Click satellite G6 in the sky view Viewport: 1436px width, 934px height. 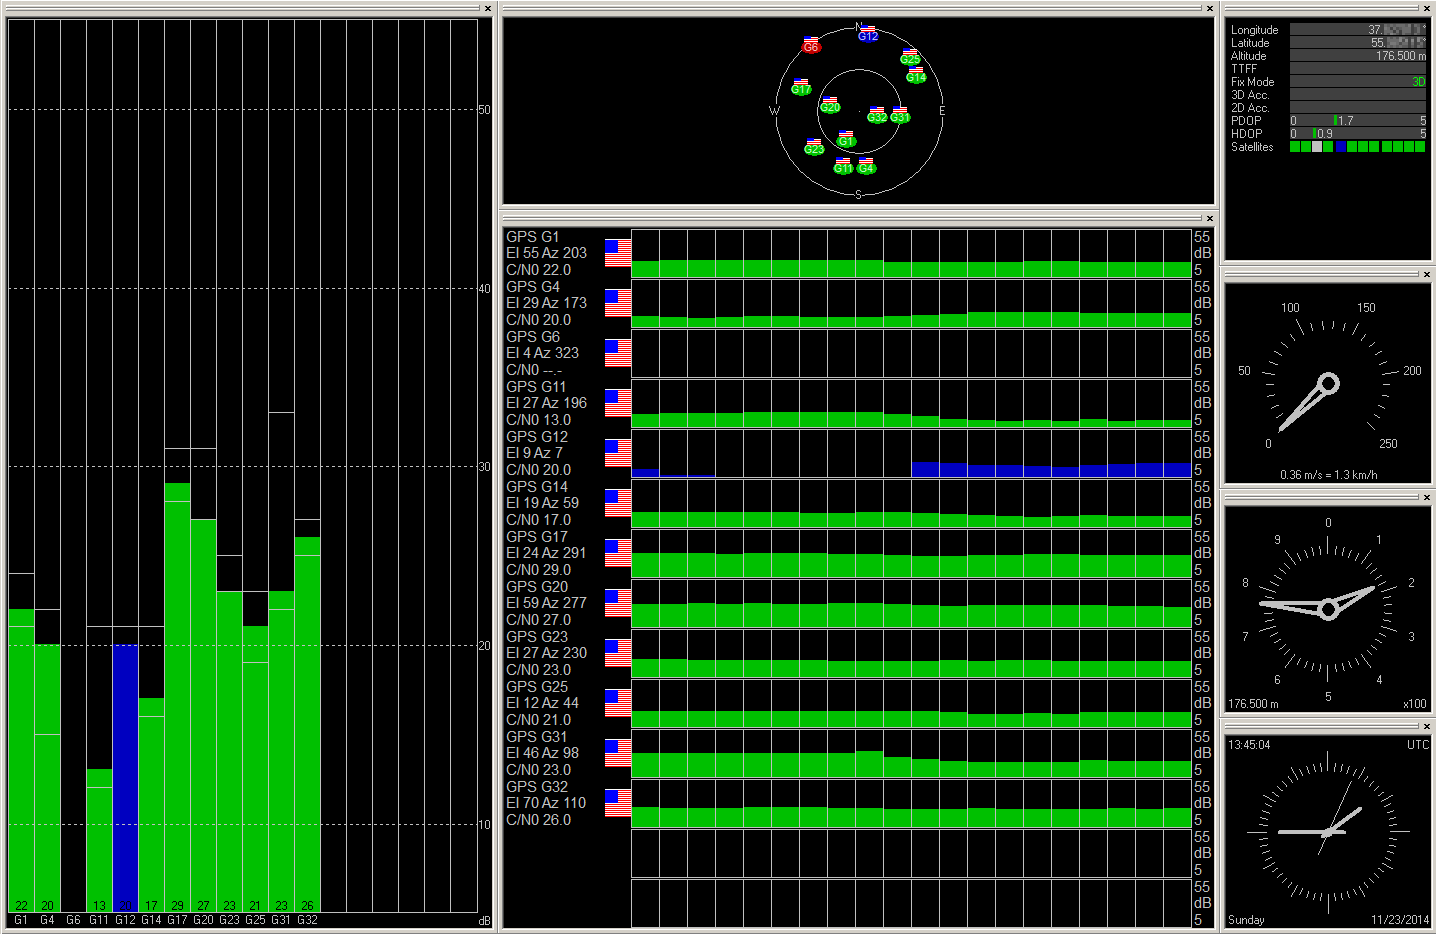coord(811,46)
